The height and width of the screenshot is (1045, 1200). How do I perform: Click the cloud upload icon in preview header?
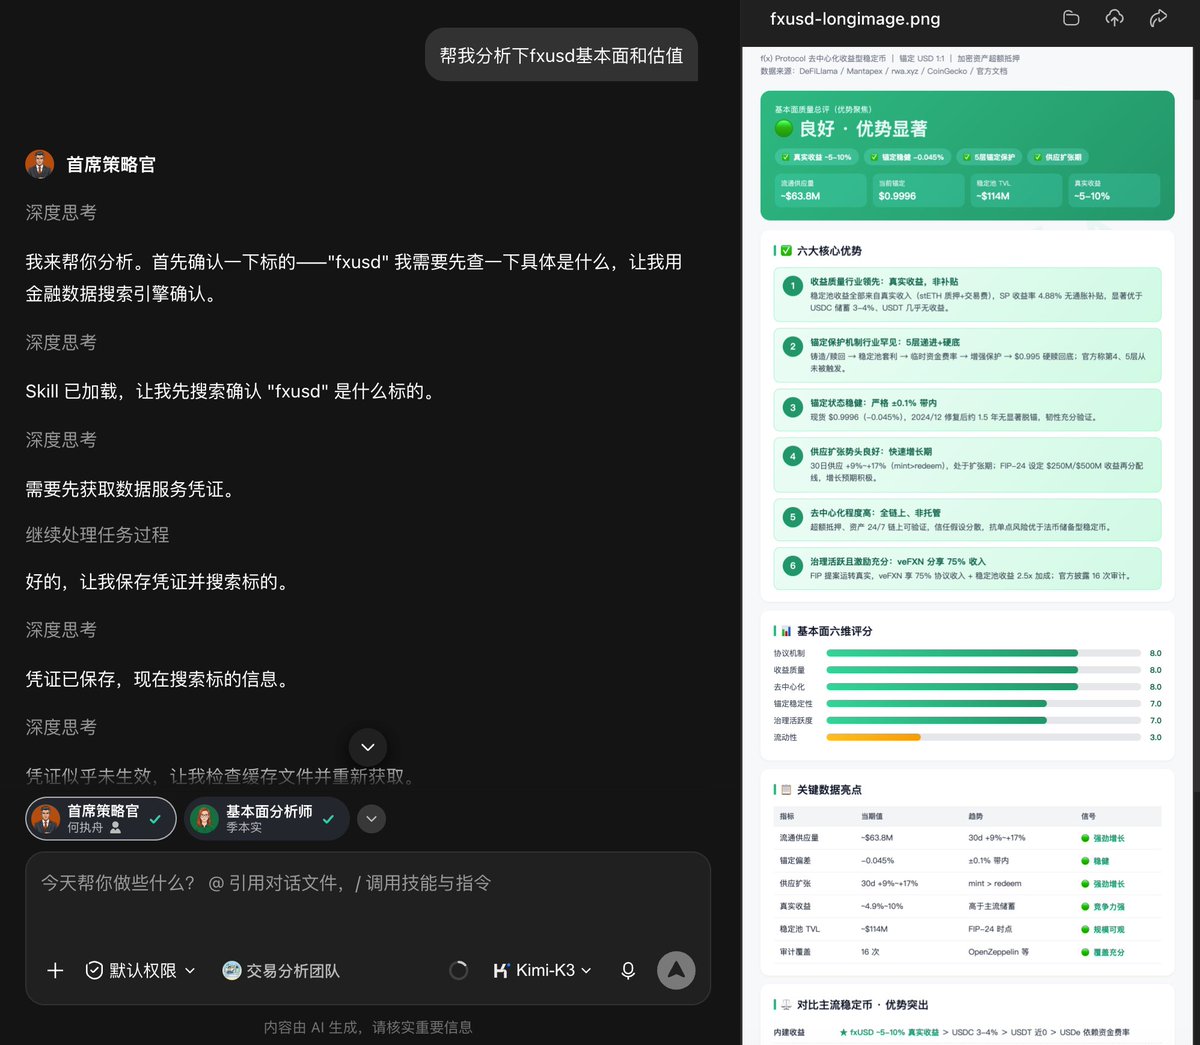pyautogui.click(x=1114, y=18)
